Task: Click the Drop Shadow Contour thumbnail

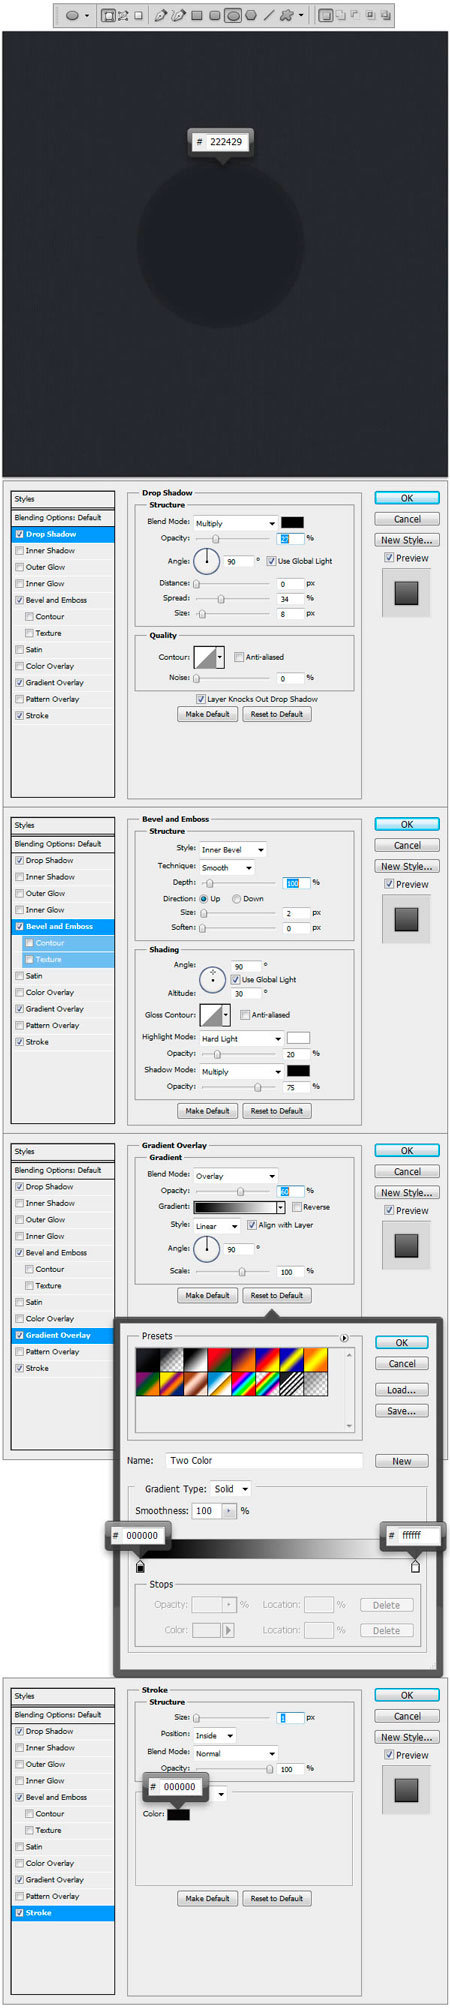Action: (x=205, y=657)
